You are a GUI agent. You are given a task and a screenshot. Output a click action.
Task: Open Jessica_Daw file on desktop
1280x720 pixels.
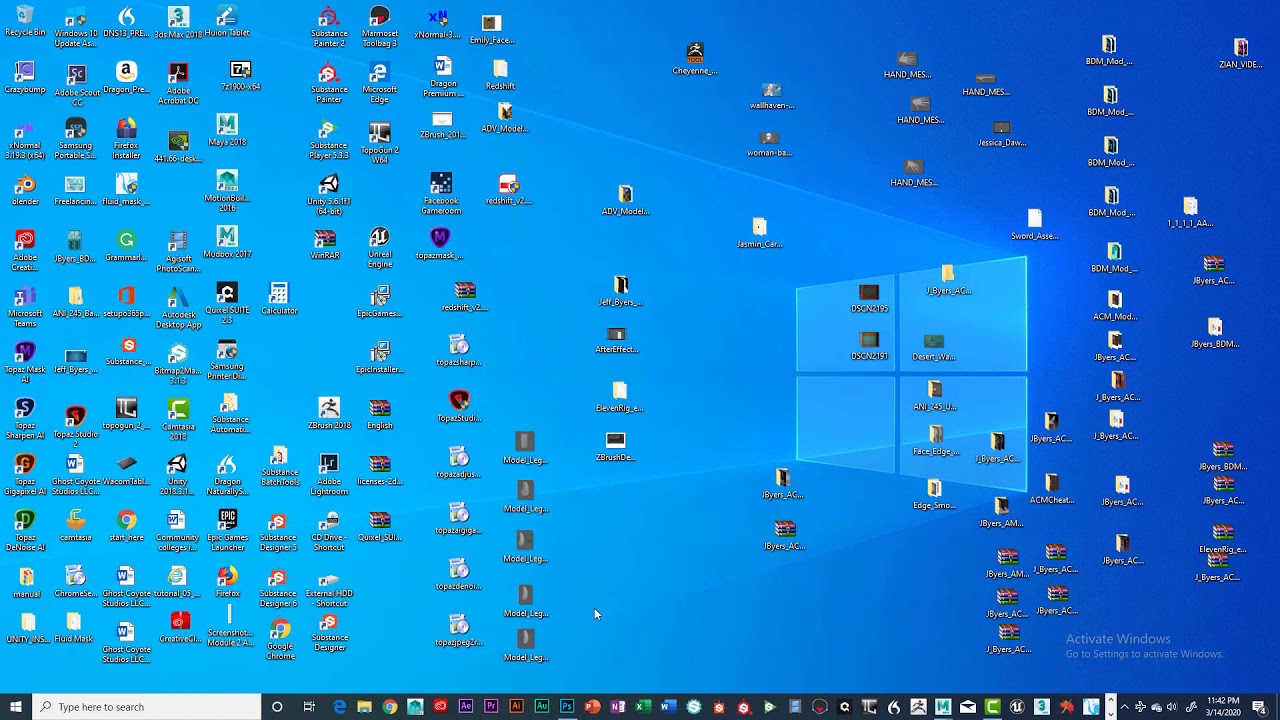1002,134
